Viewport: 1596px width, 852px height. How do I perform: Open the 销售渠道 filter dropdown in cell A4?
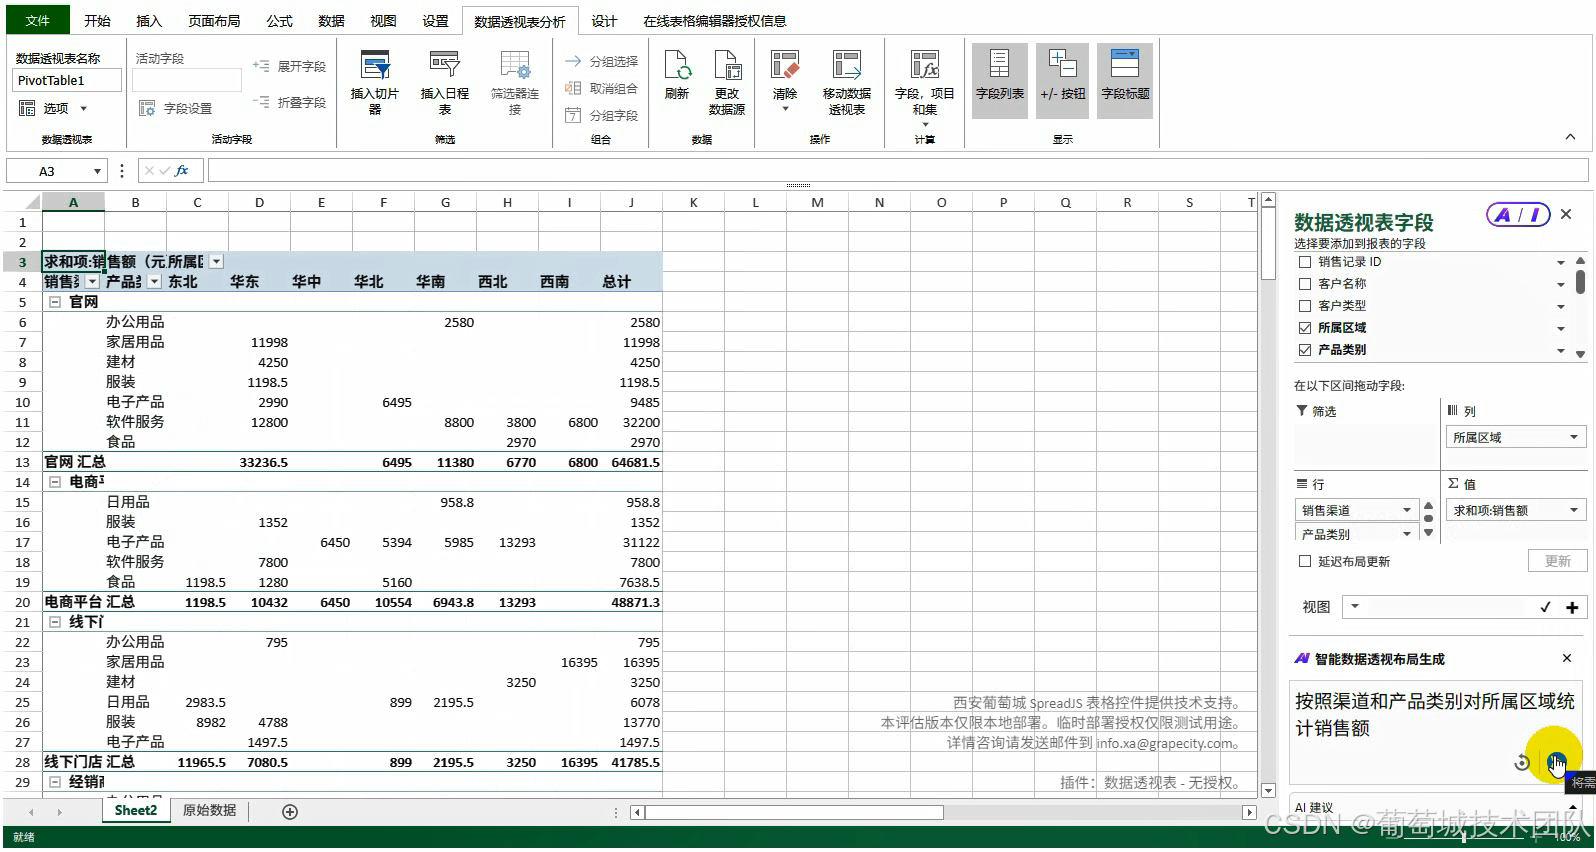click(x=92, y=282)
